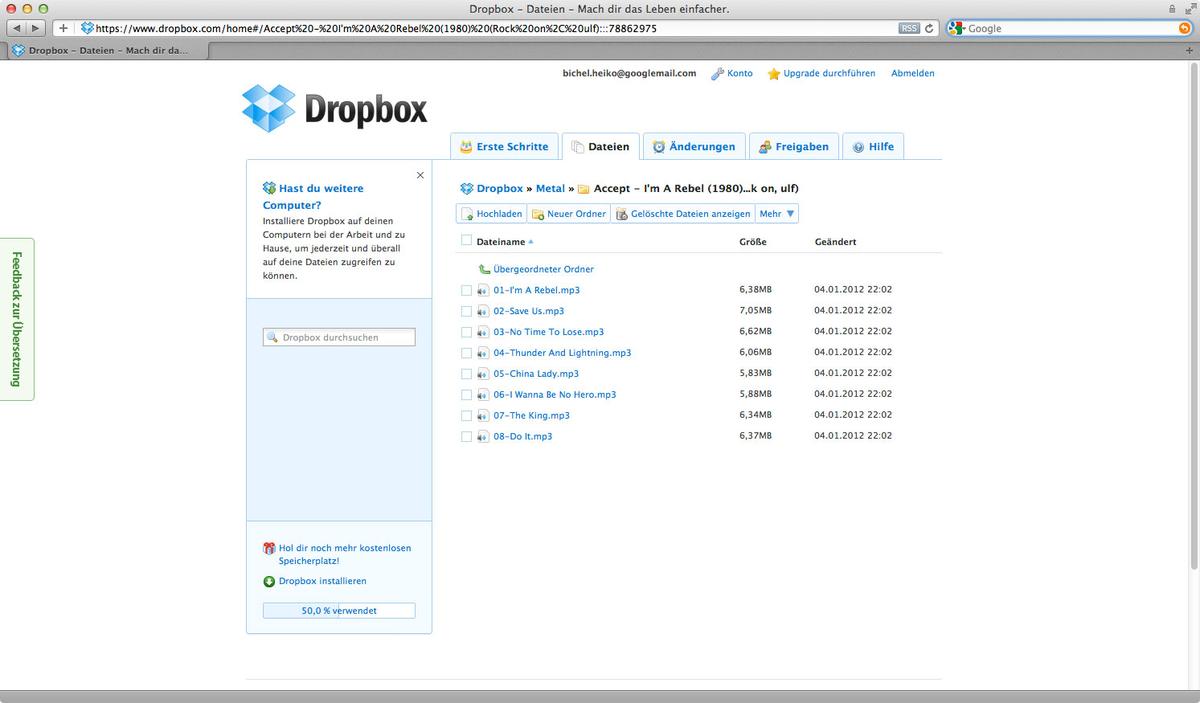Click the magnifier icon in Dropbox search
Screen dimensions: 1200x703
click(x=272, y=338)
